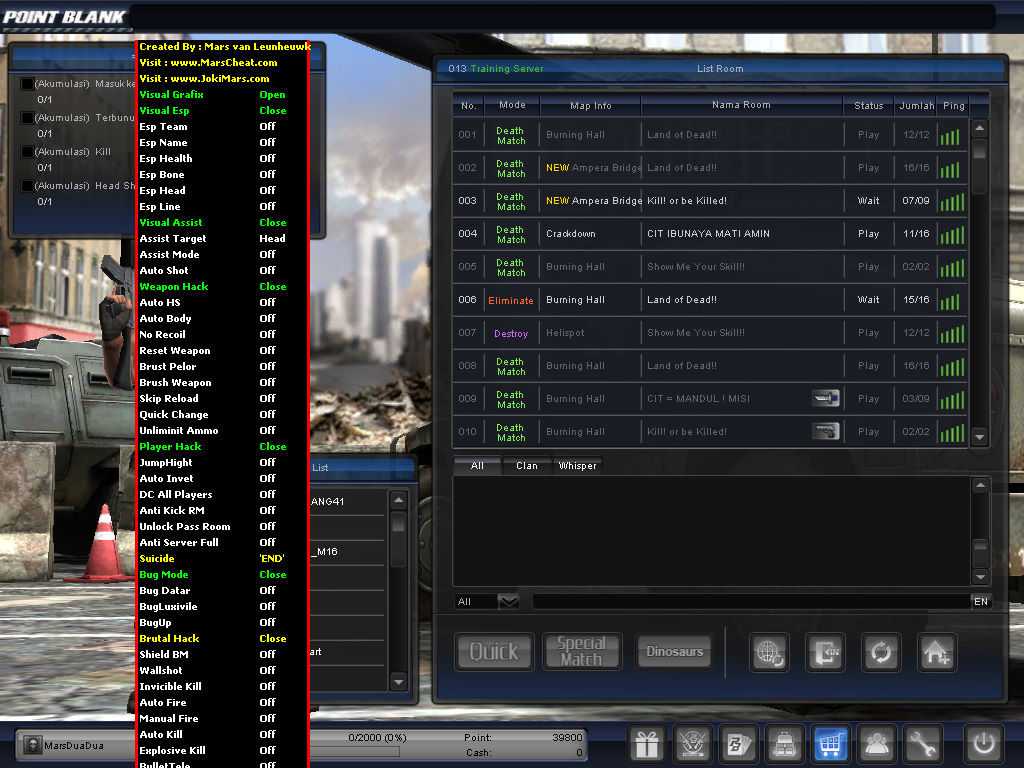Select room 003 Kill! or be Killed!

pos(710,200)
